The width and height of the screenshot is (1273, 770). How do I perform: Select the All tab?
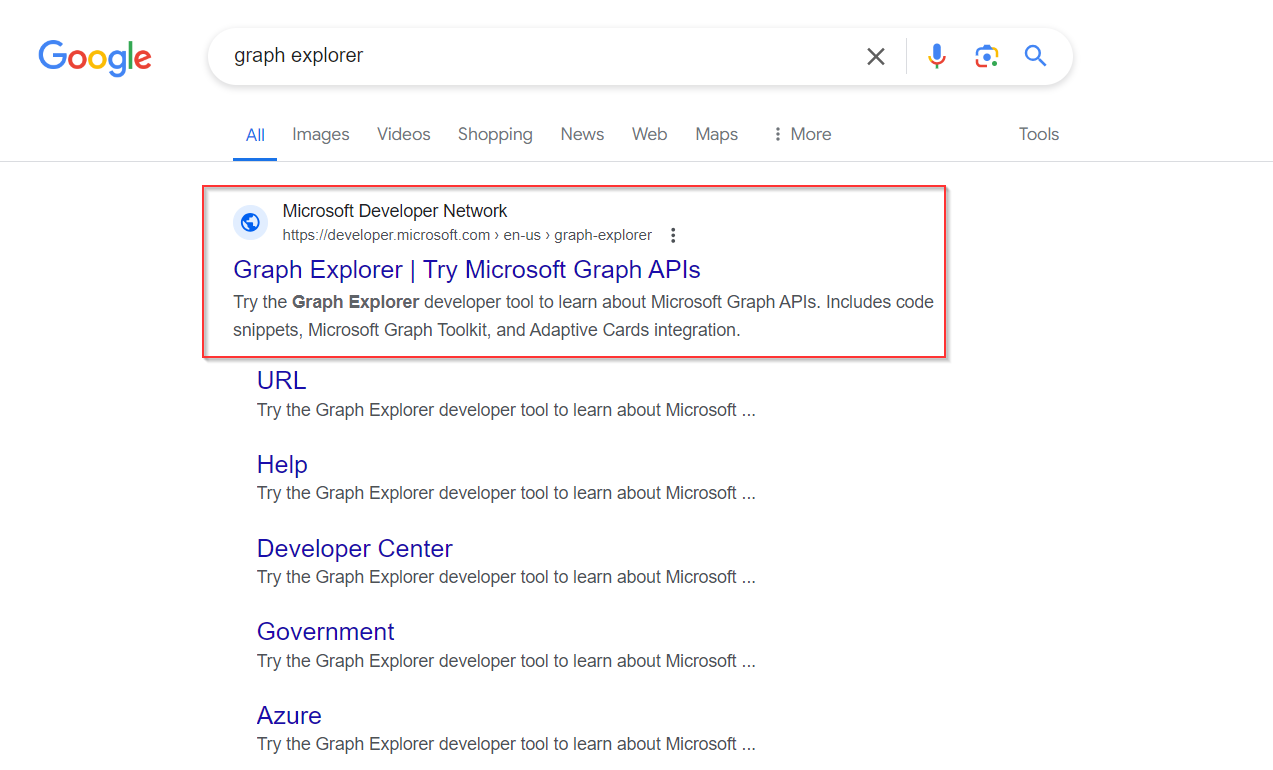point(256,135)
